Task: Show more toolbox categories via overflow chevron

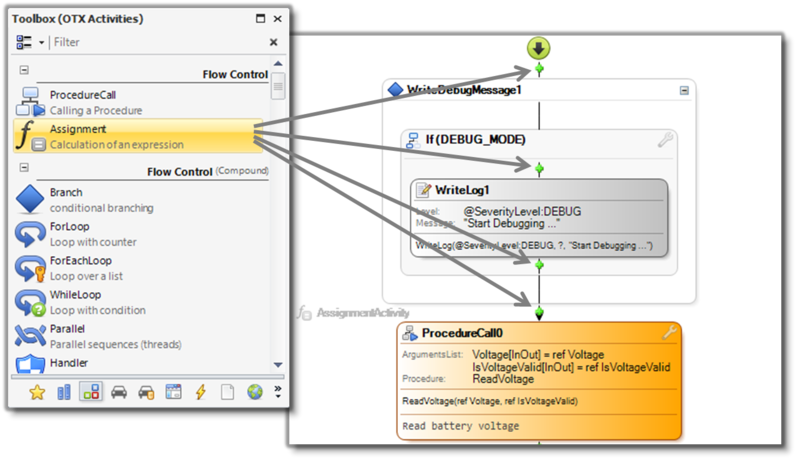Action: [277, 392]
